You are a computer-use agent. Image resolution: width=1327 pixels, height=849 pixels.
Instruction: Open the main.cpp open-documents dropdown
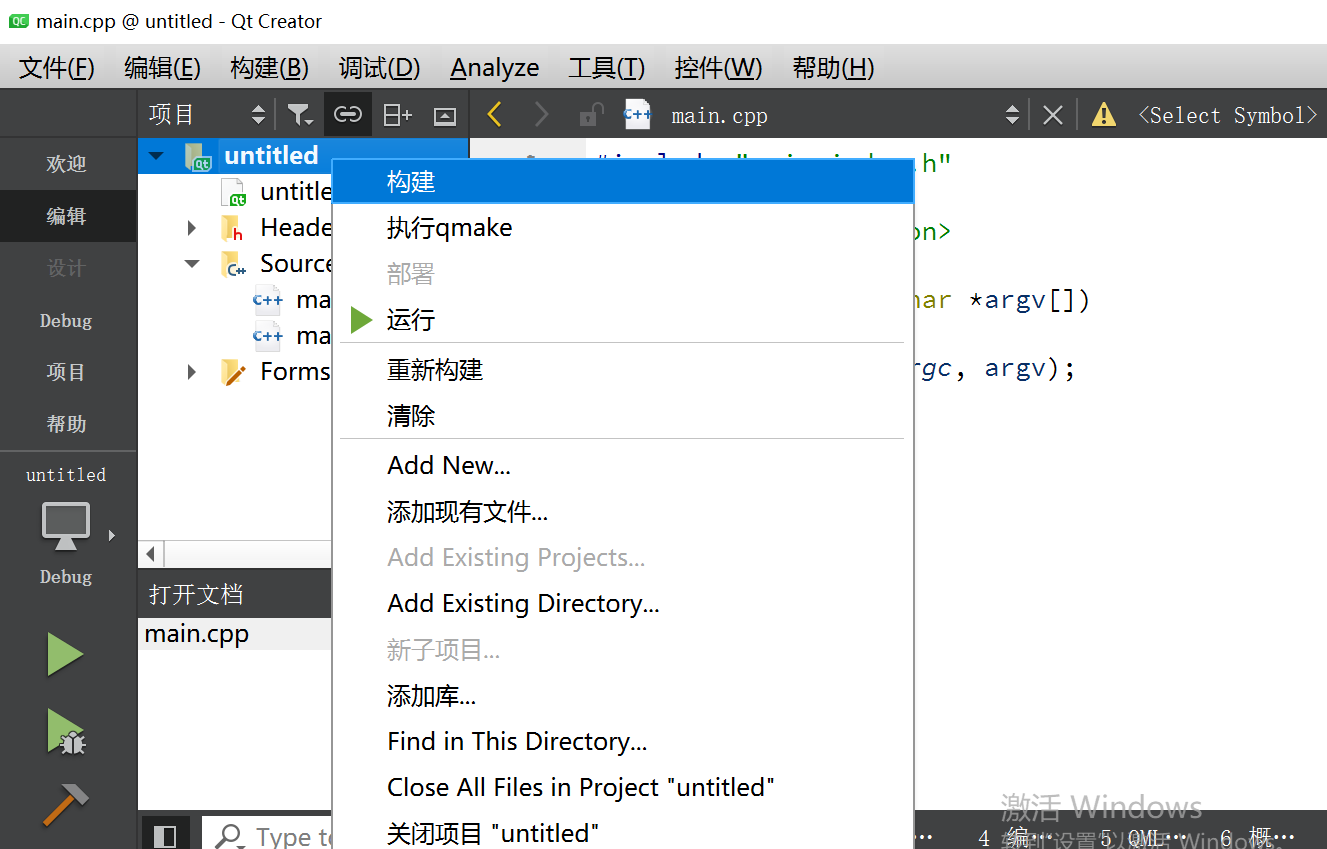1012,115
